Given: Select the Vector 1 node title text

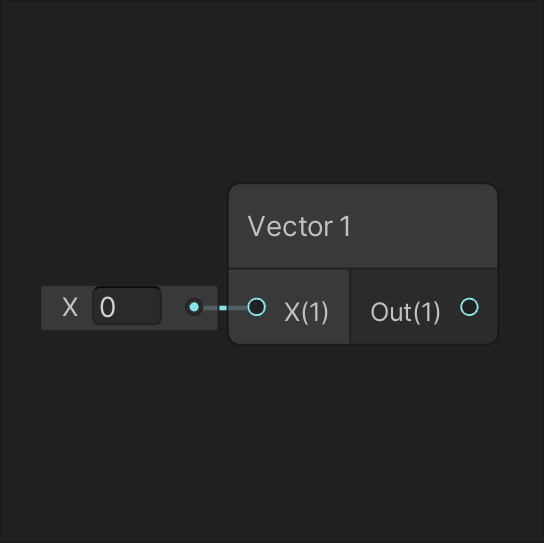Looking at the screenshot, I should tap(299, 227).
